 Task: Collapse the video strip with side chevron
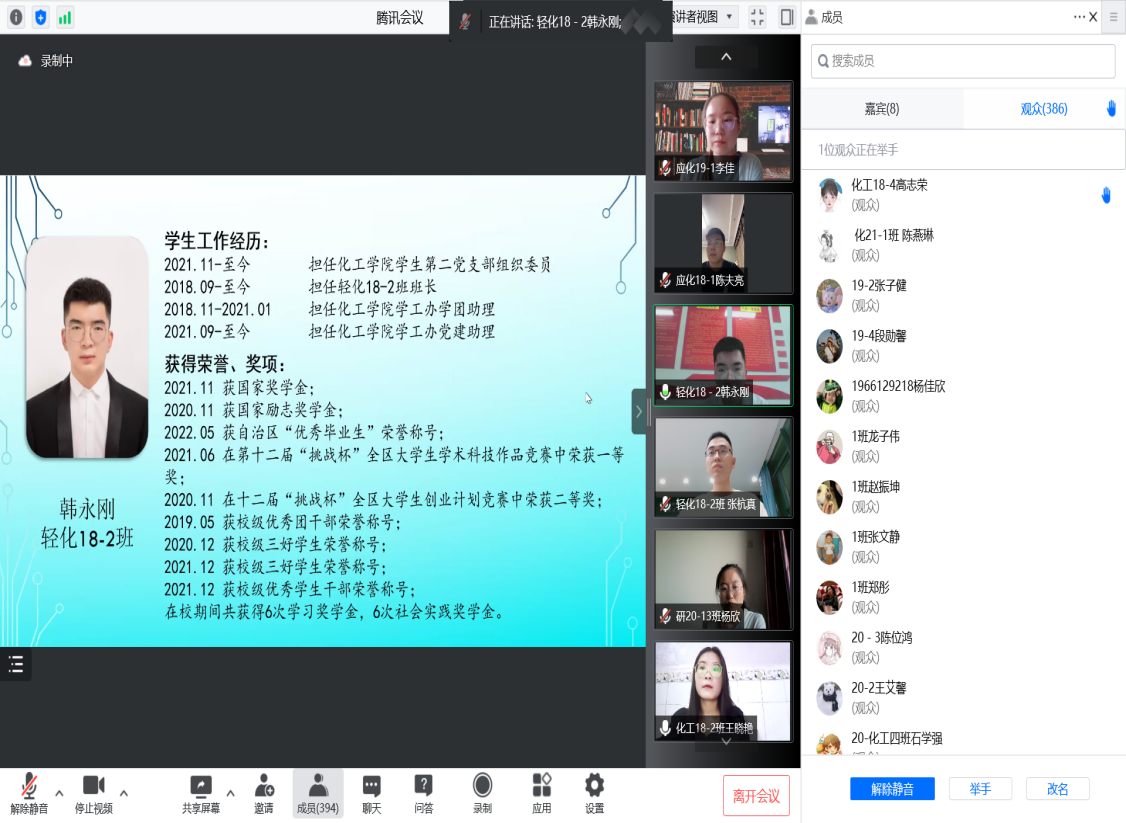click(638, 411)
